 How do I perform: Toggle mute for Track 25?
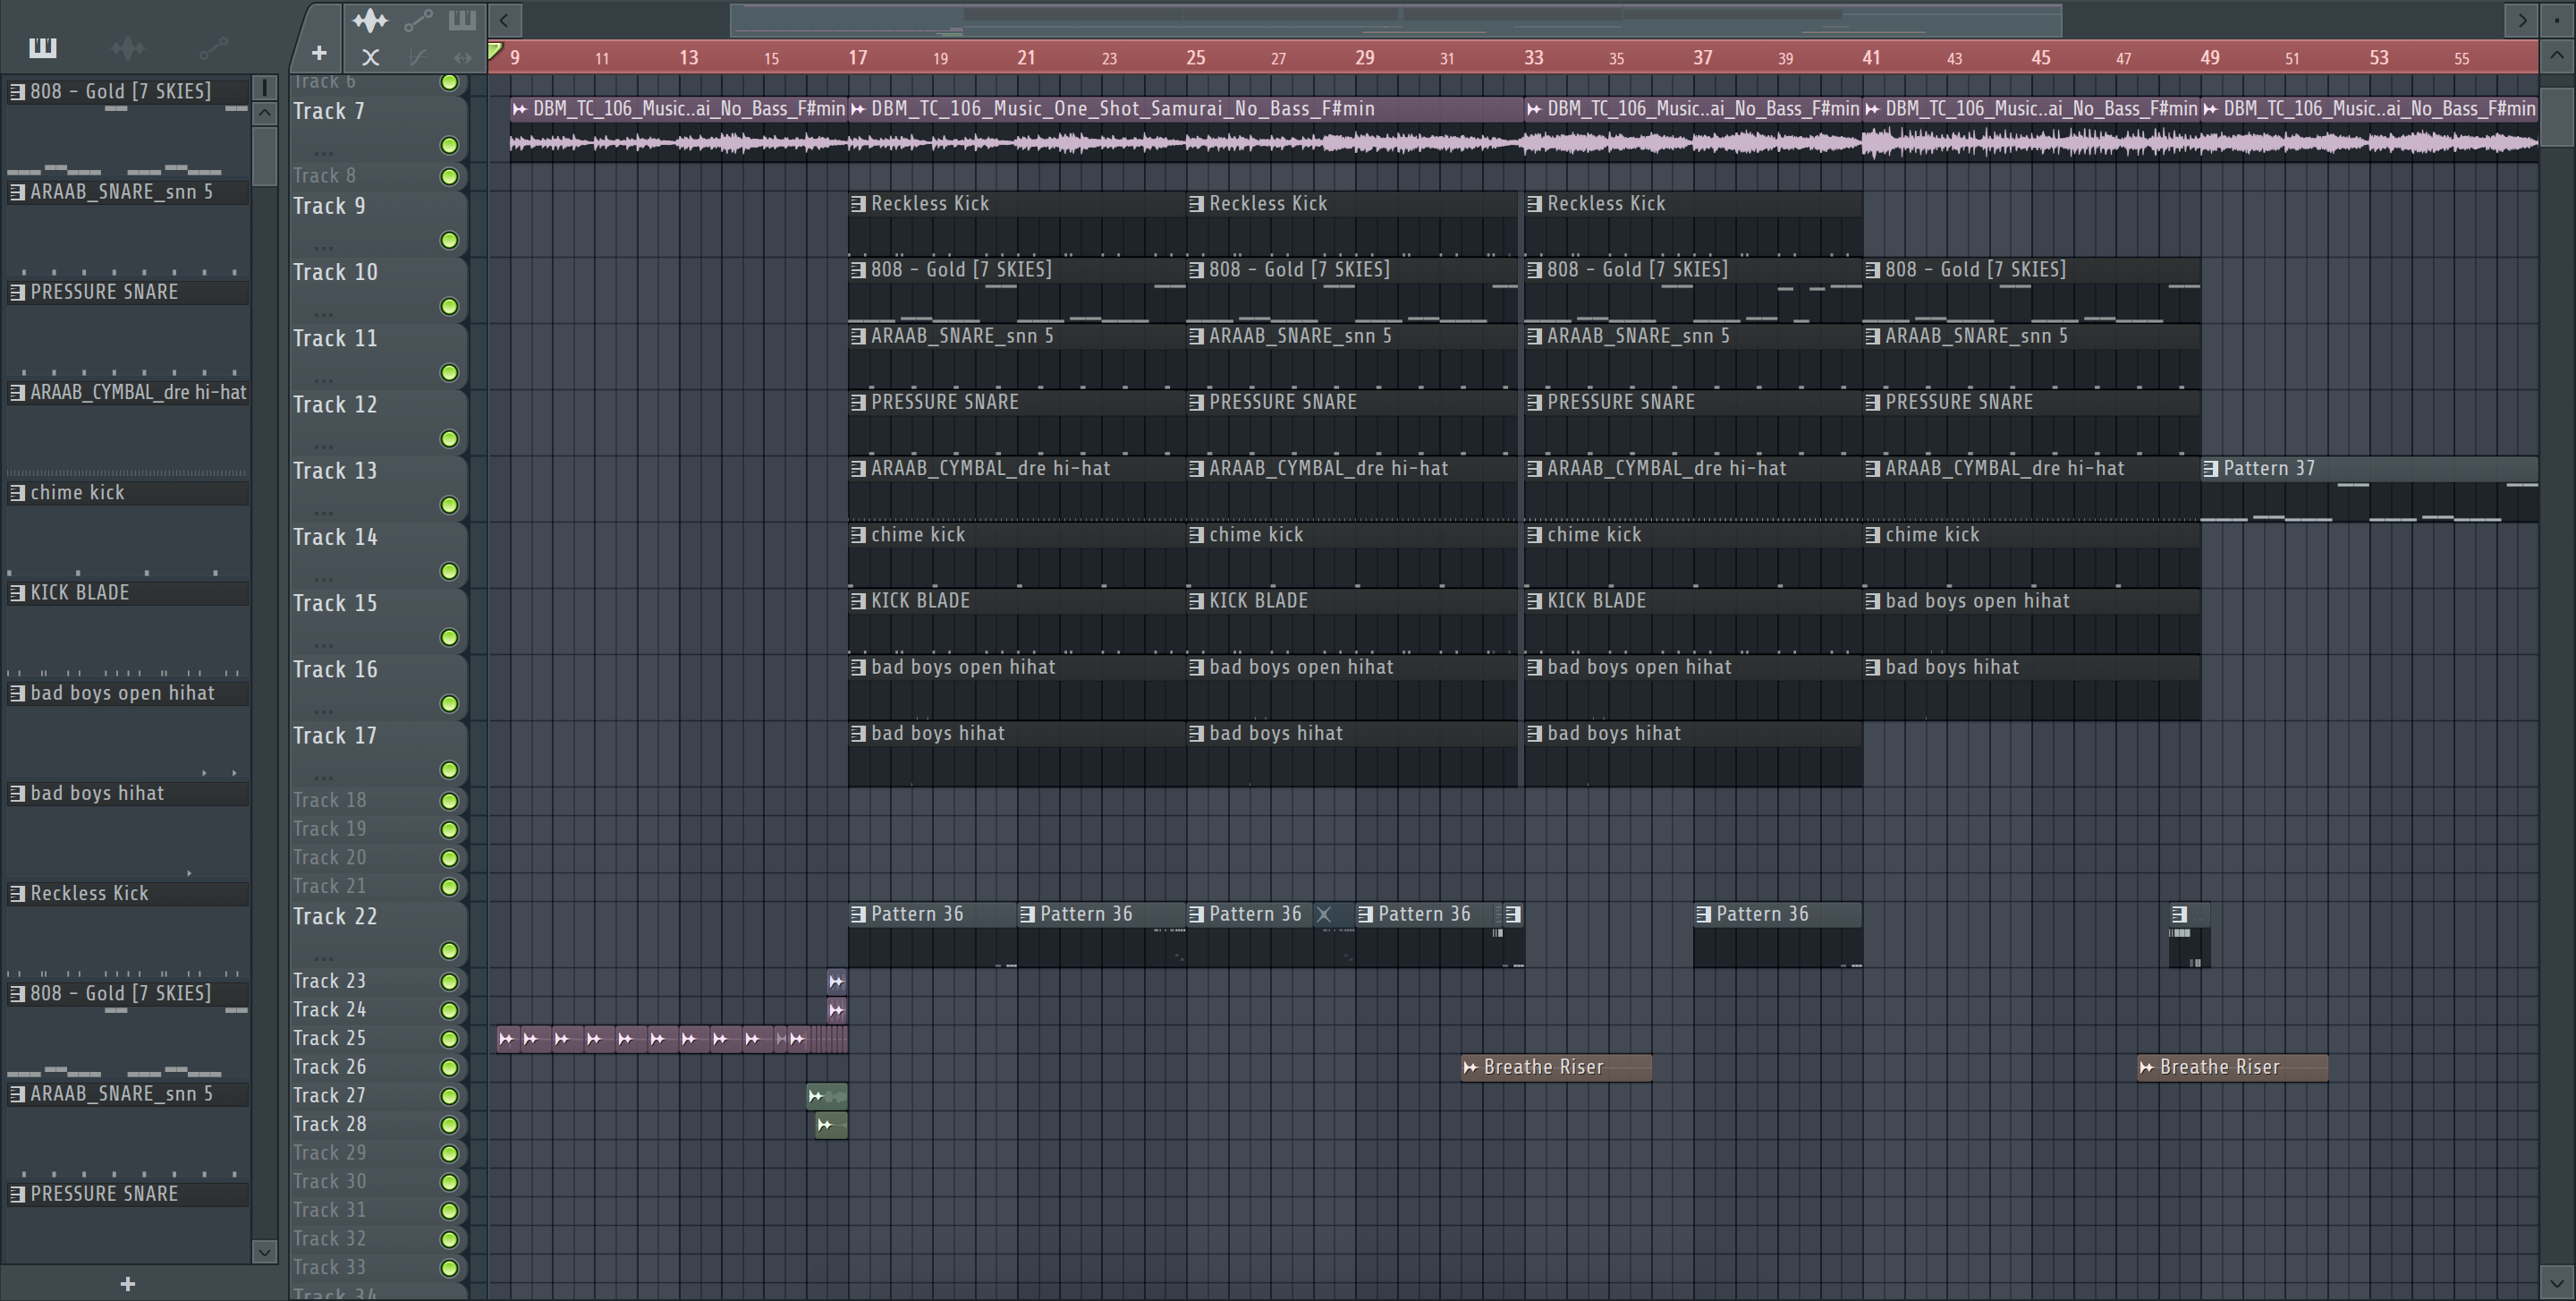pos(450,1039)
